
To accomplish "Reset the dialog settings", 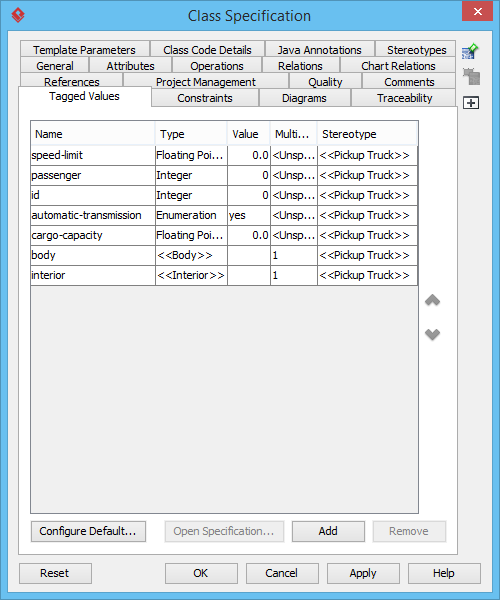I will click(55, 573).
